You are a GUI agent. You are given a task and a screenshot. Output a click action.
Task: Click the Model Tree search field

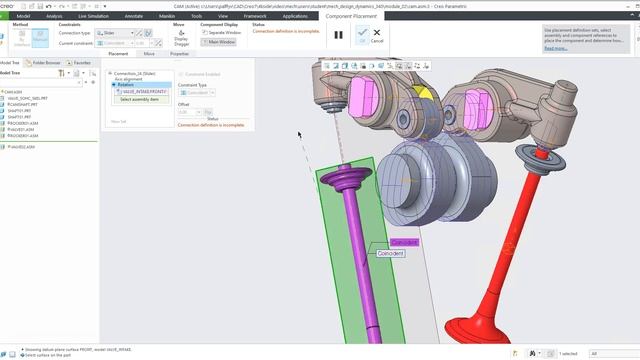point(41,82)
